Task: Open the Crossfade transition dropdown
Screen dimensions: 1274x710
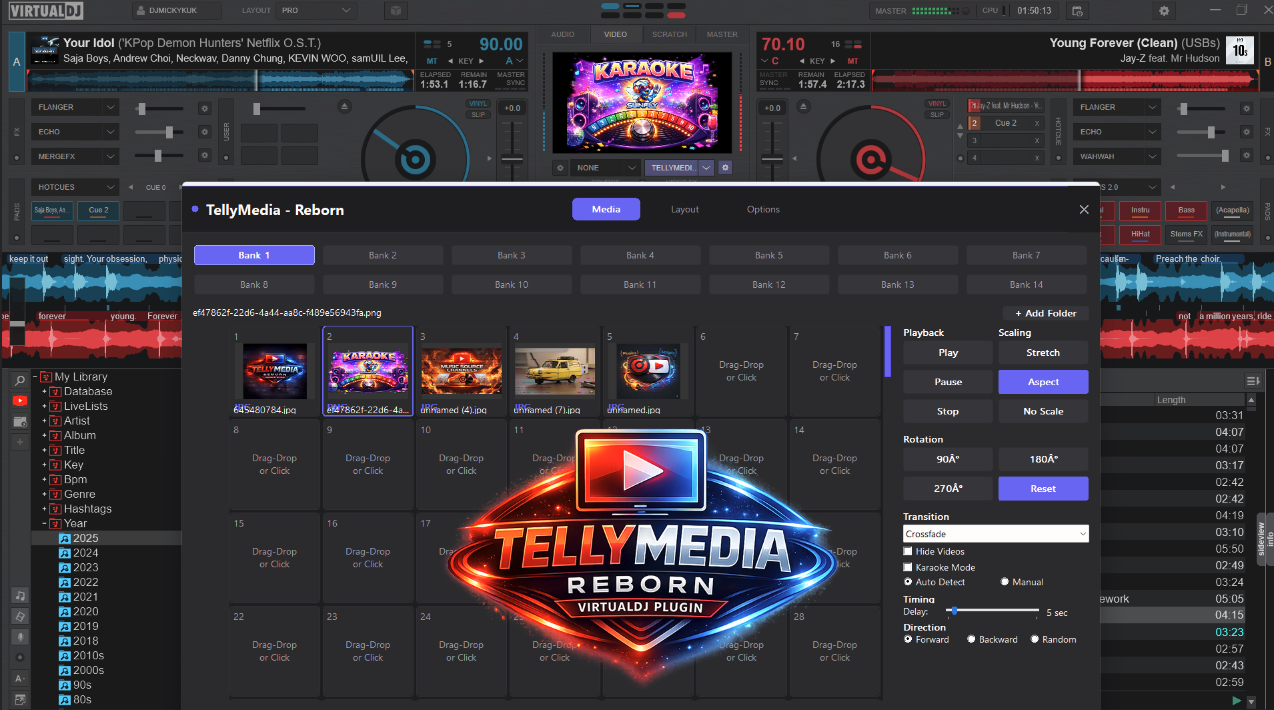Action: point(995,533)
